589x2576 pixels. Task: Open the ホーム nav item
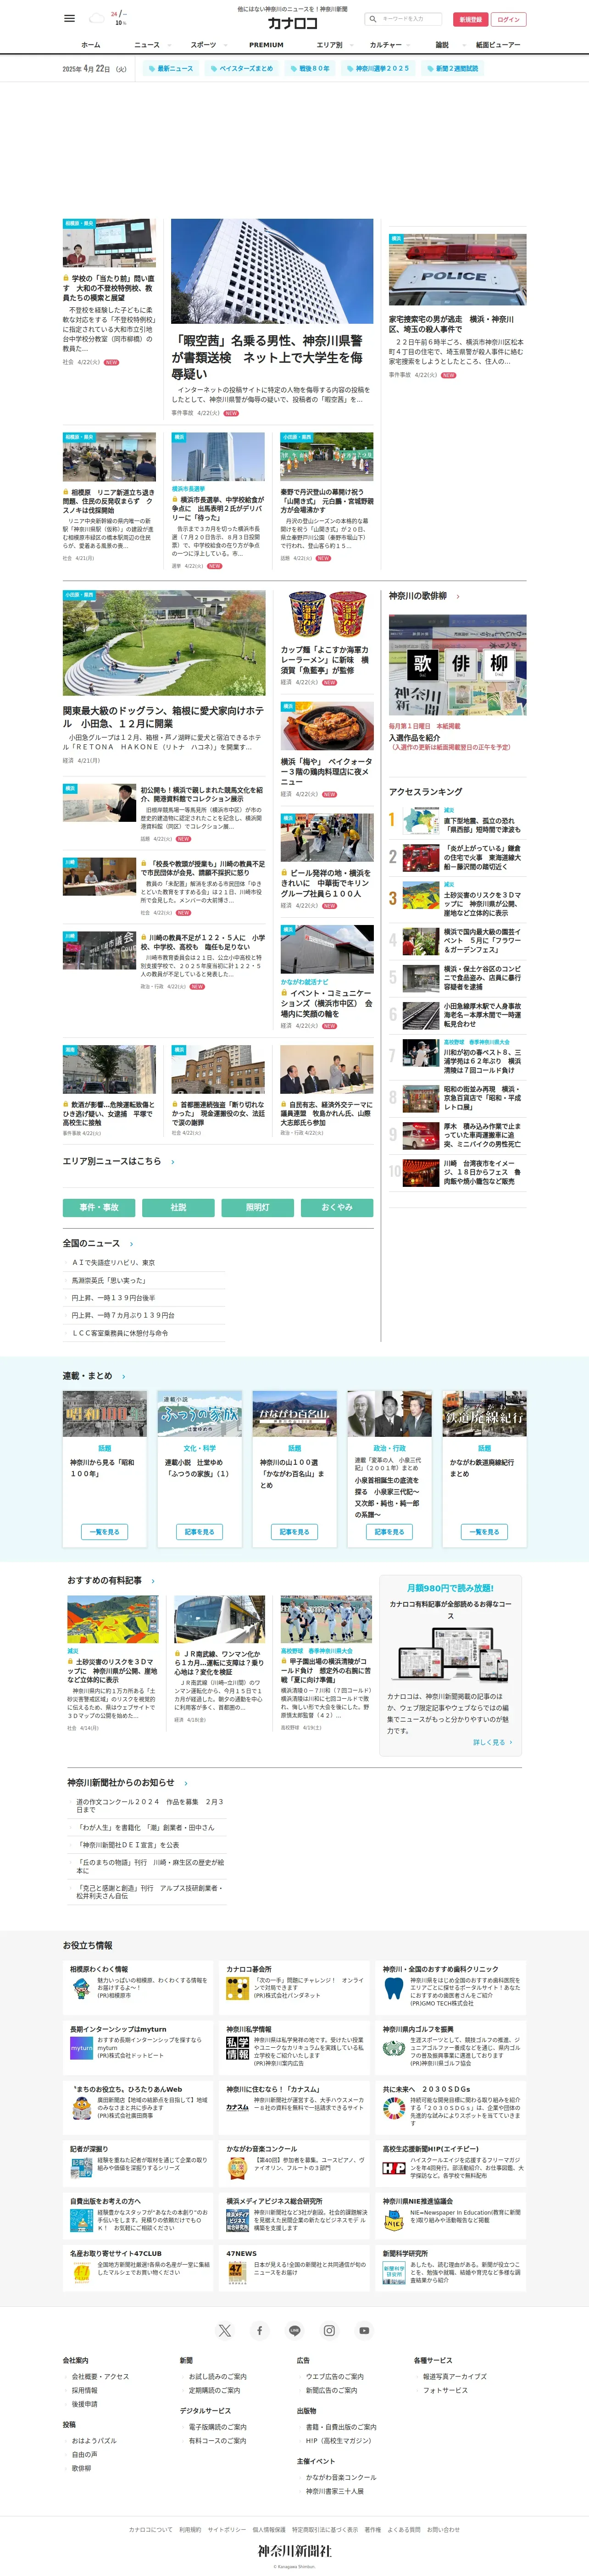[x=91, y=45]
